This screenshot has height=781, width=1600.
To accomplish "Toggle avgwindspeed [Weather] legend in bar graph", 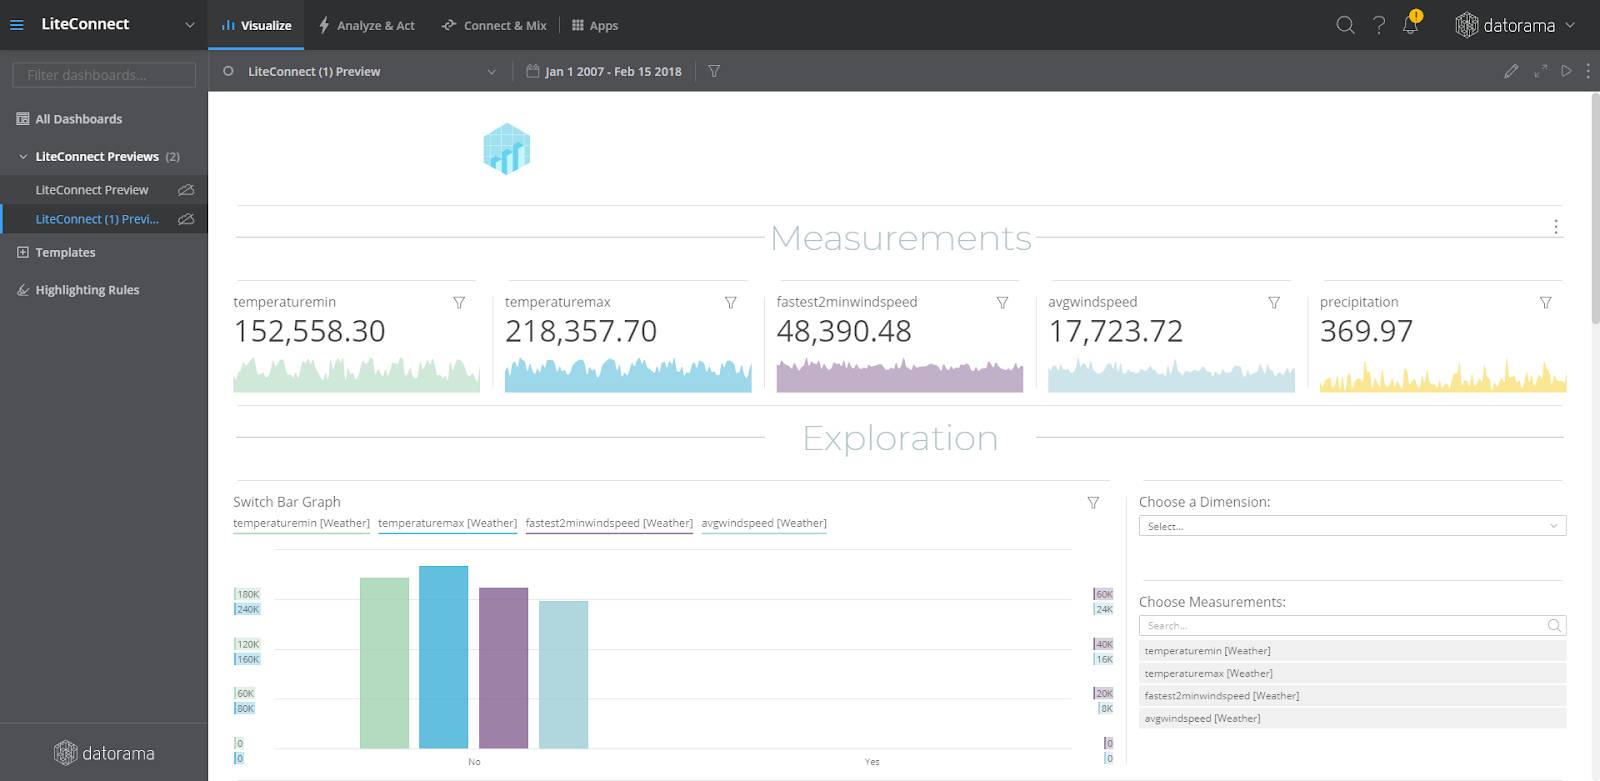I will point(764,523).
